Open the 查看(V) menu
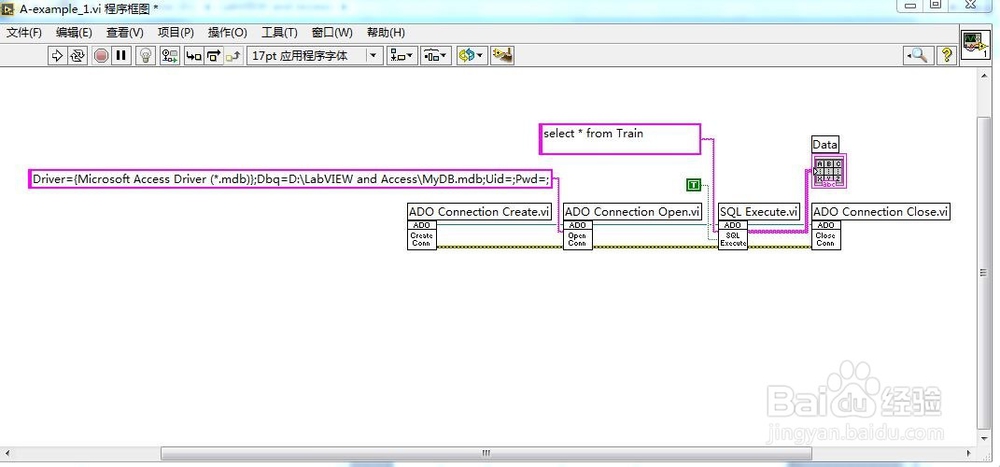 click(x=125, y=33)
